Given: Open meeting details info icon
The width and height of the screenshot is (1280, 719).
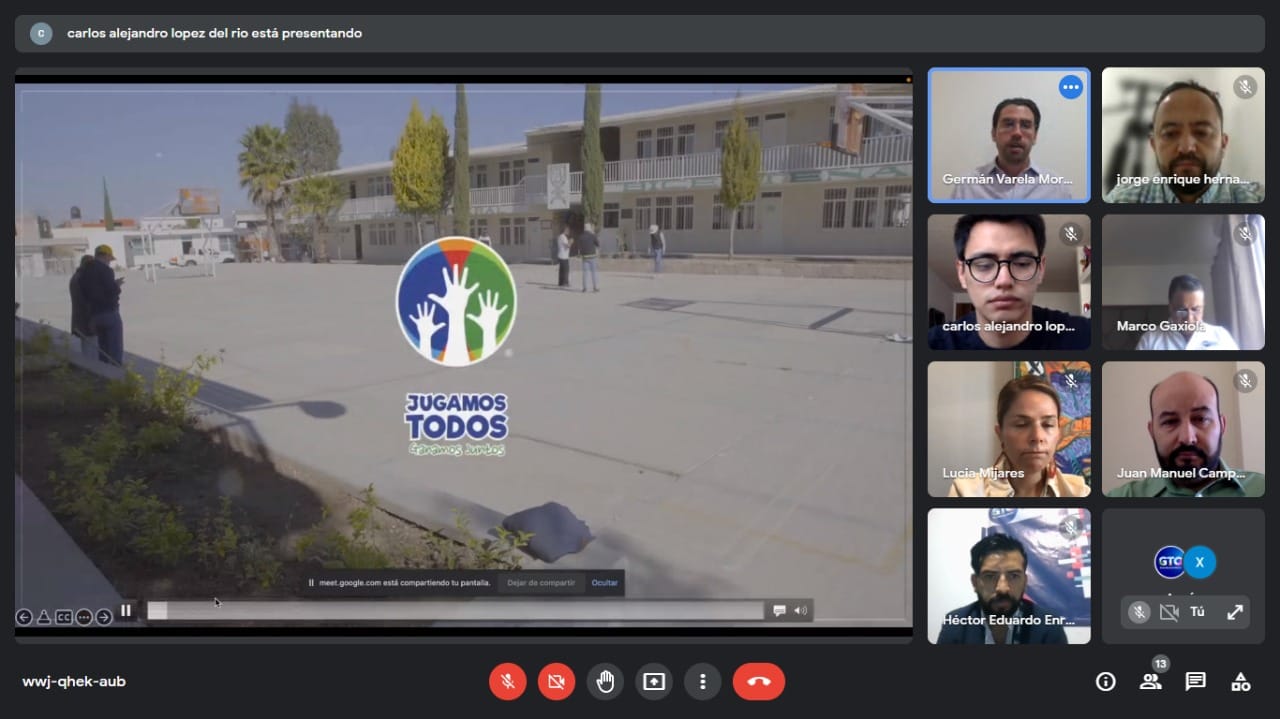Looking at the screenshot, I should tap(1105, 682).
